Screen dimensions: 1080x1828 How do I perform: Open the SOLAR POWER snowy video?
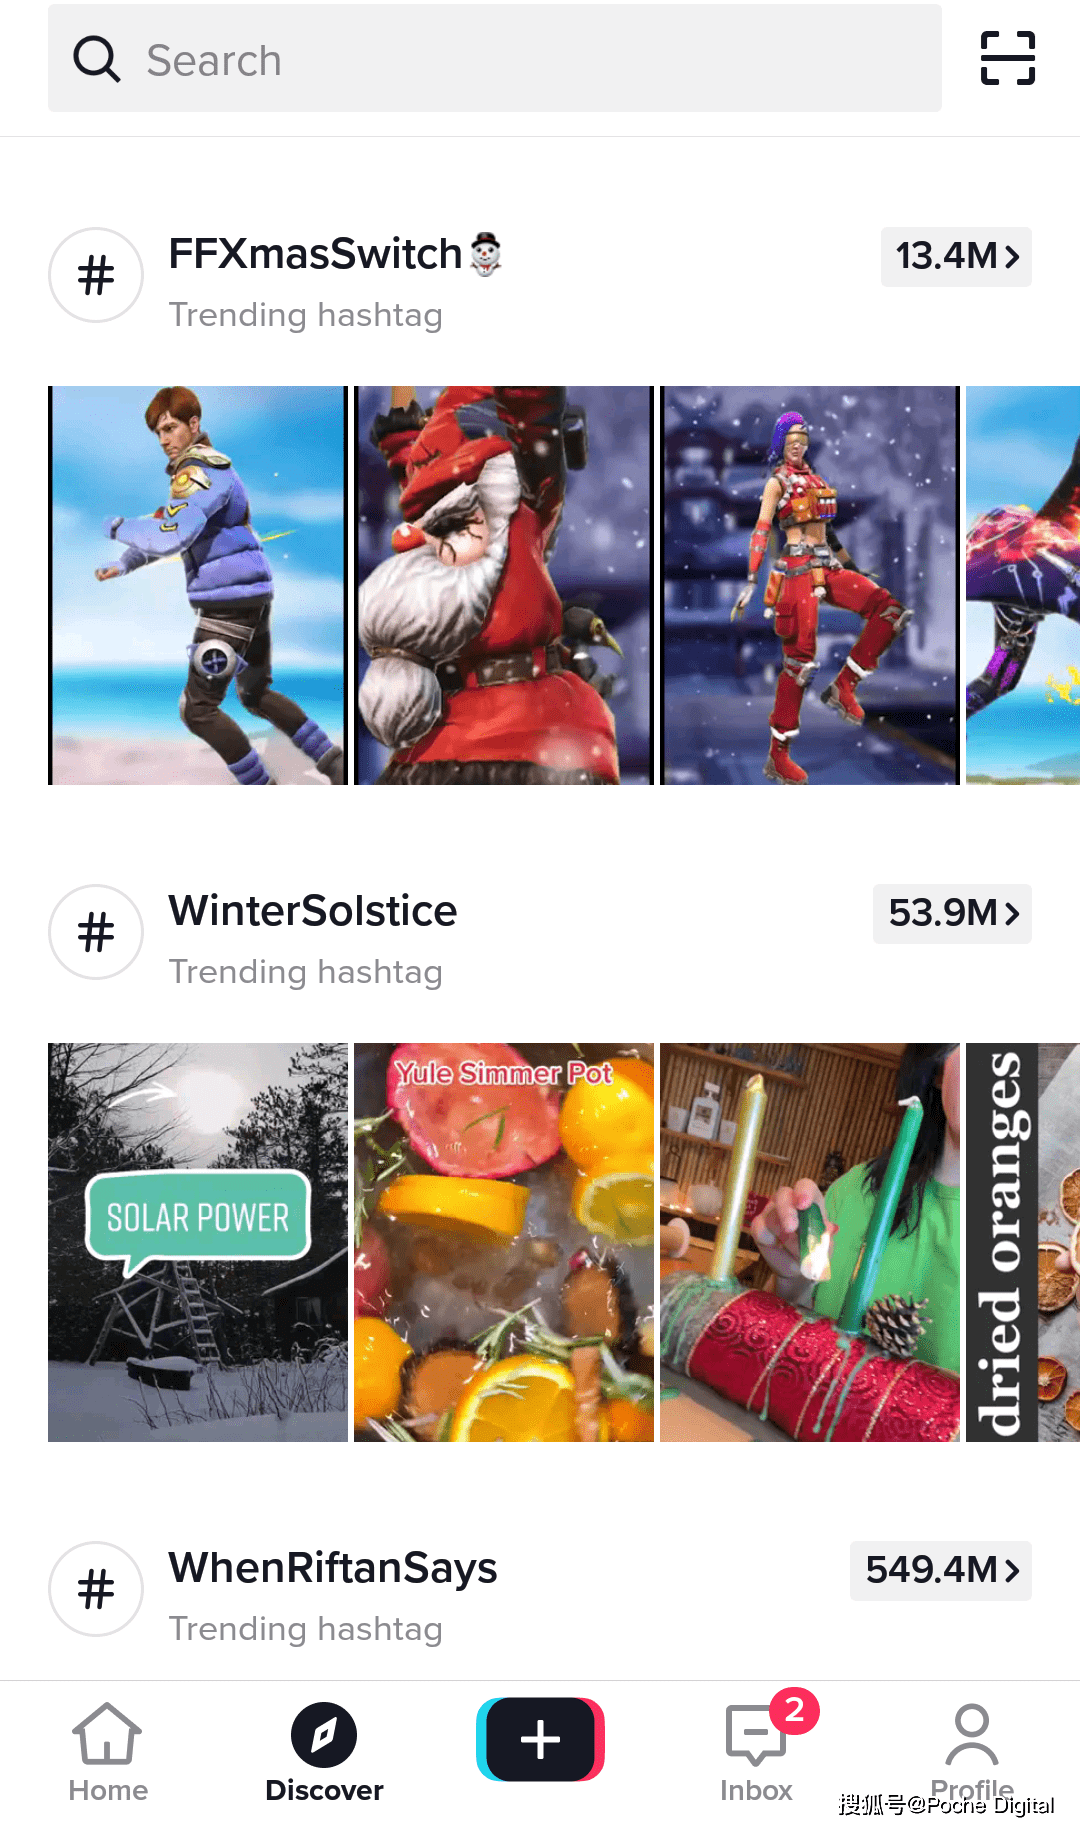point(198,1242)
